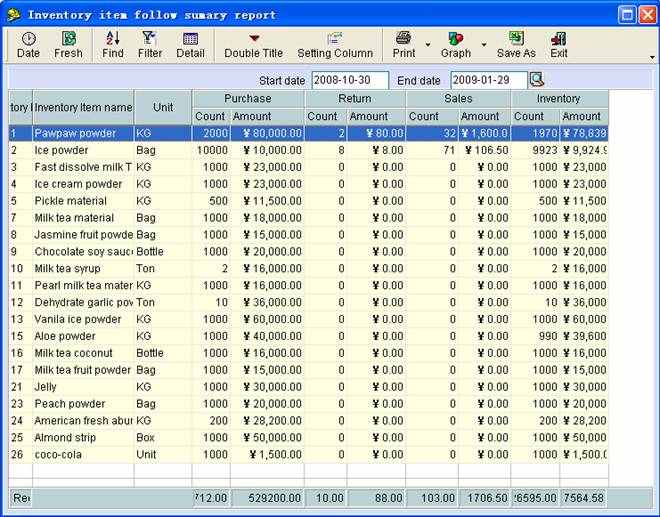Screen dimensions: 660x517
Task: Click the Inventory group column header
Action: 559,99
